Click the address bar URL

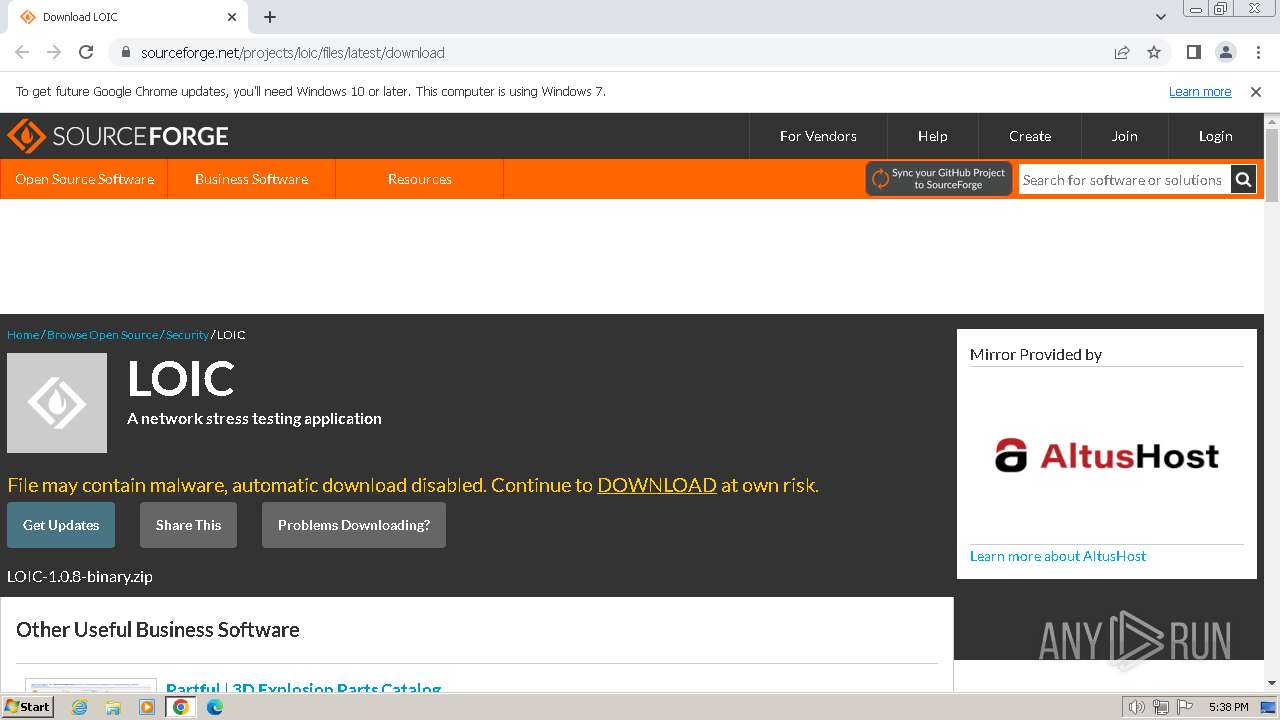click(x=293, y=52)
